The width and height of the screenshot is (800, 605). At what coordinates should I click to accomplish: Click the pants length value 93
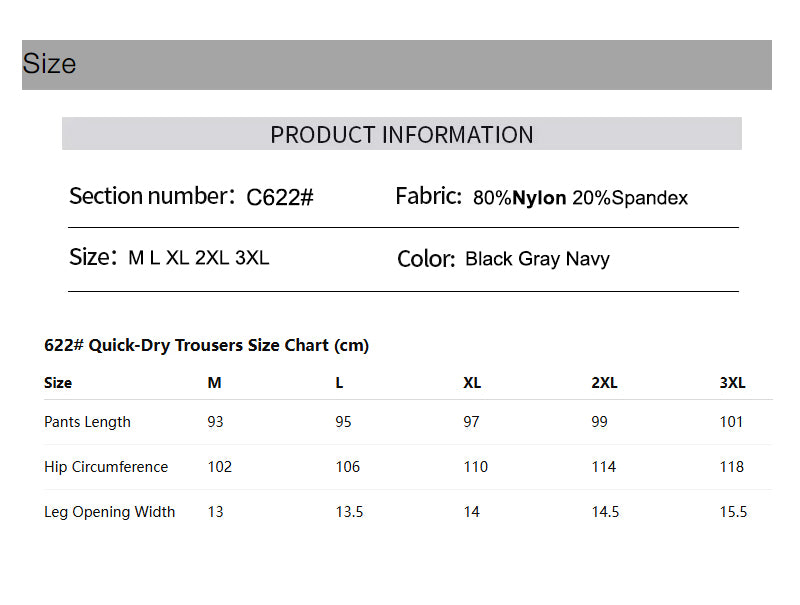tap(215, 422)
